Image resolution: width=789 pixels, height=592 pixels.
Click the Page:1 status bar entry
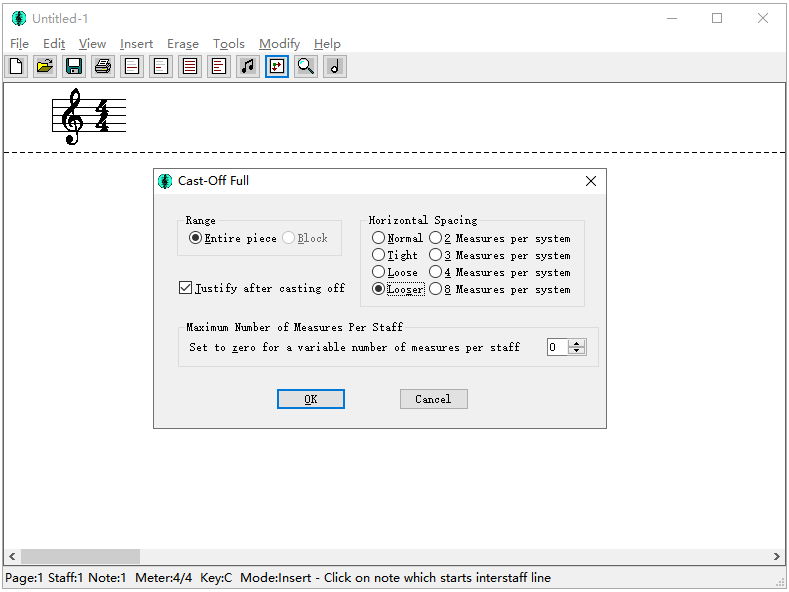click(x=25, y=577)
